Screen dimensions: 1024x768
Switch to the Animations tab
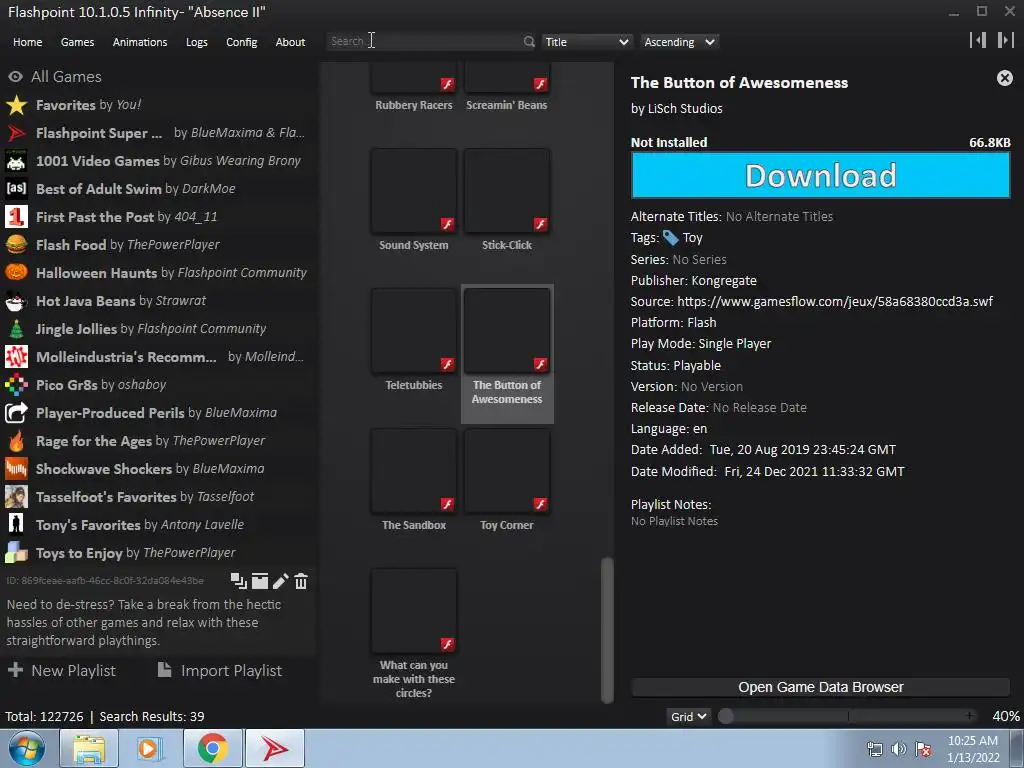coord(140,42)
